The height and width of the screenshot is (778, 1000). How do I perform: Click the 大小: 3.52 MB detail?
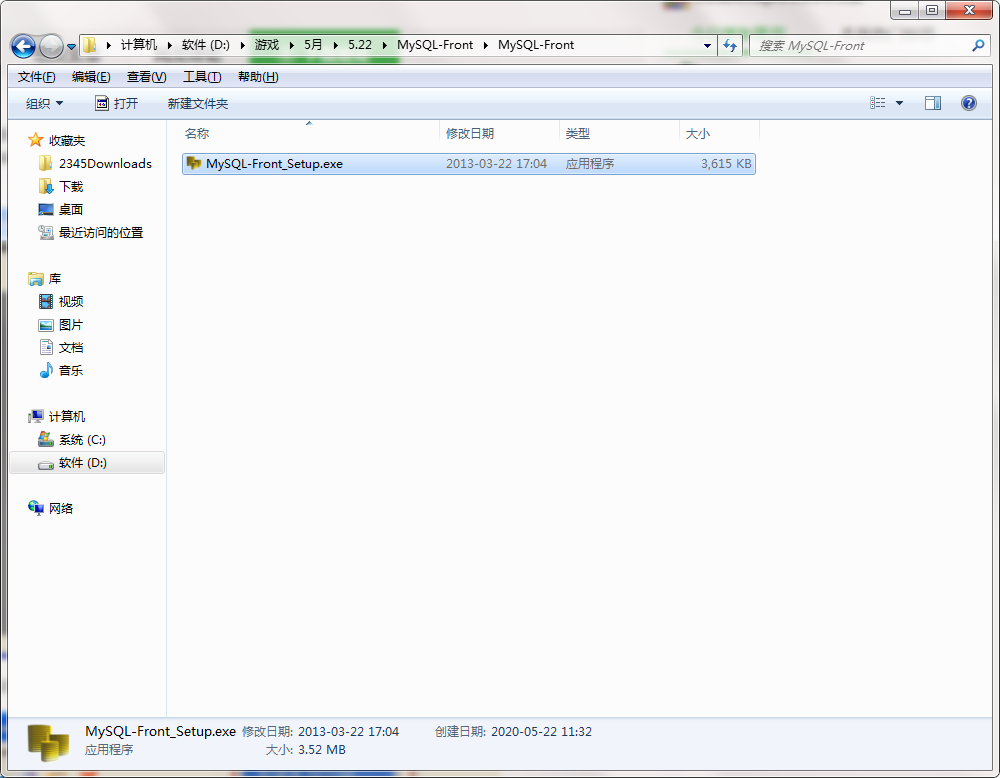click(x=305, y=750)
